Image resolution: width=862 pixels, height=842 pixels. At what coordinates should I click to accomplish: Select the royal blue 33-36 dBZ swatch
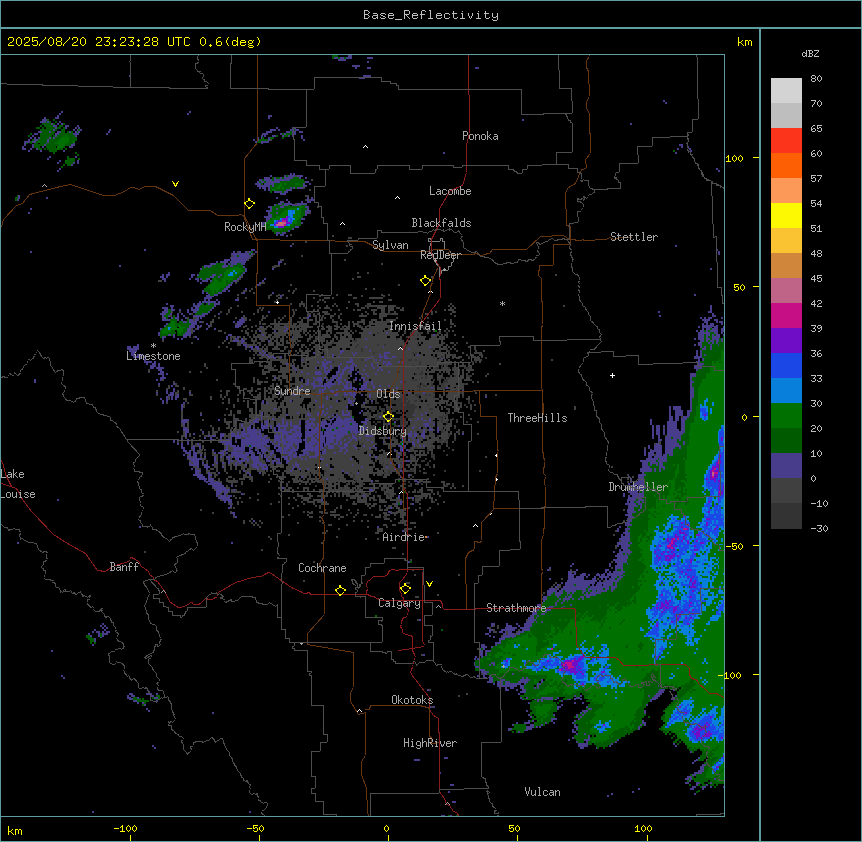coord(786,365)
